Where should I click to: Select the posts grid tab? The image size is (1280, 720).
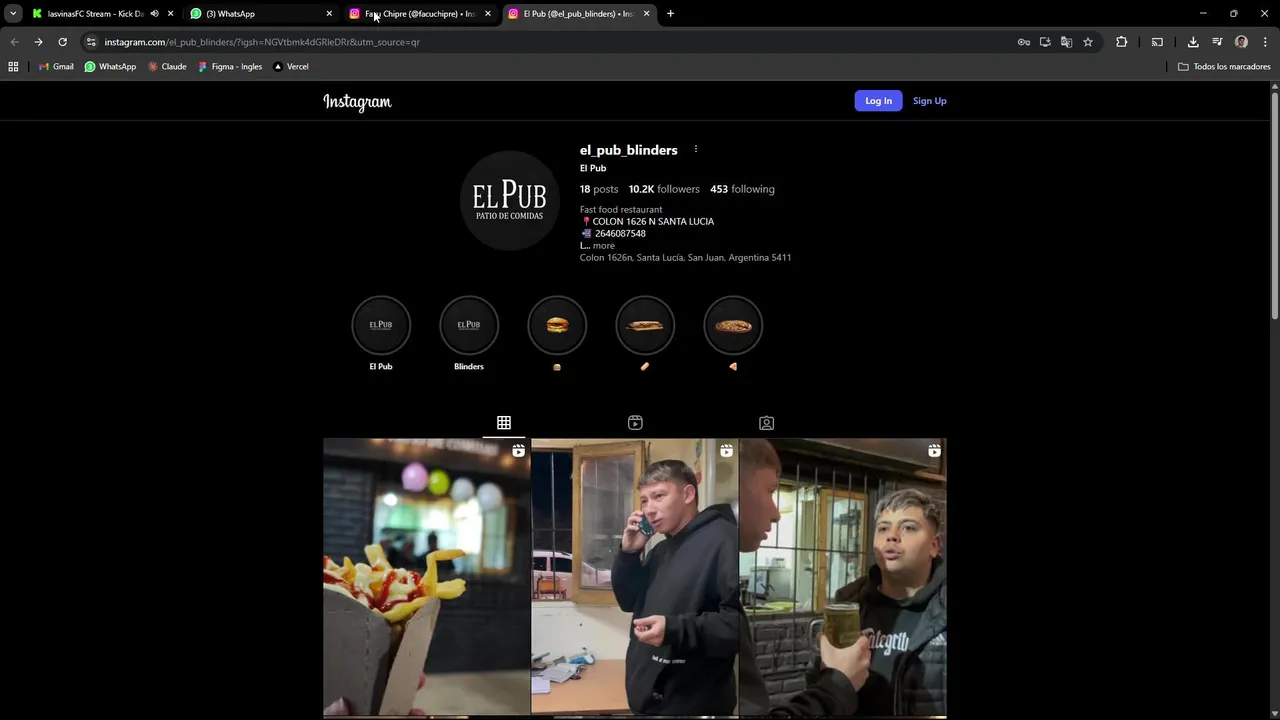[504, 423]
